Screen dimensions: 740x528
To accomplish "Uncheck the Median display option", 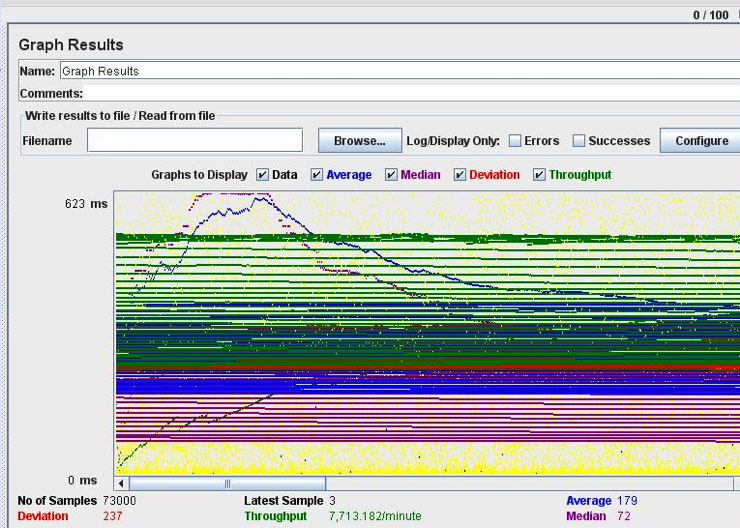I will [391, 175].
